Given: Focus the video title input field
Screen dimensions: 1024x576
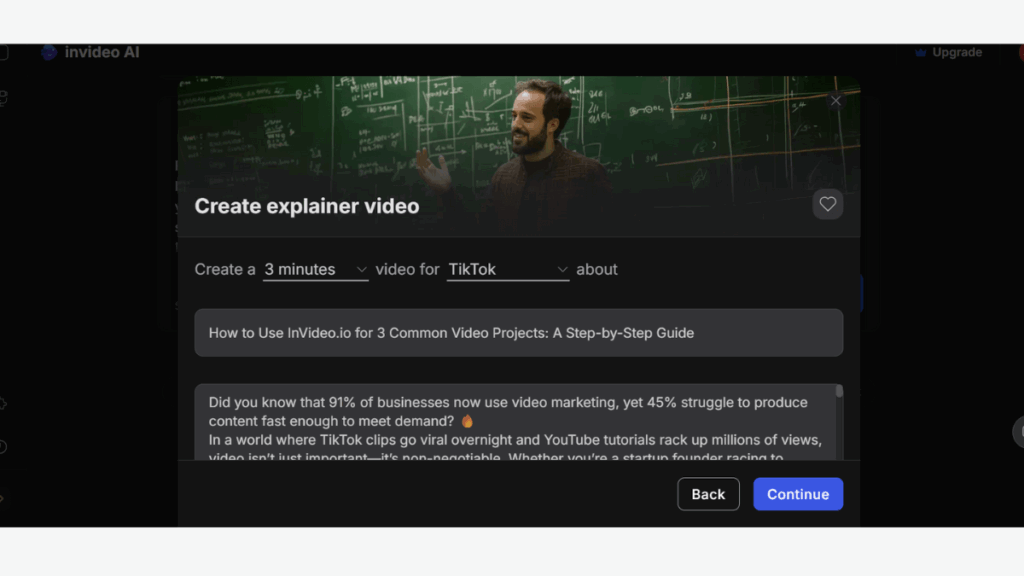Looking at the screenshot, I should (x=519, y=333).
